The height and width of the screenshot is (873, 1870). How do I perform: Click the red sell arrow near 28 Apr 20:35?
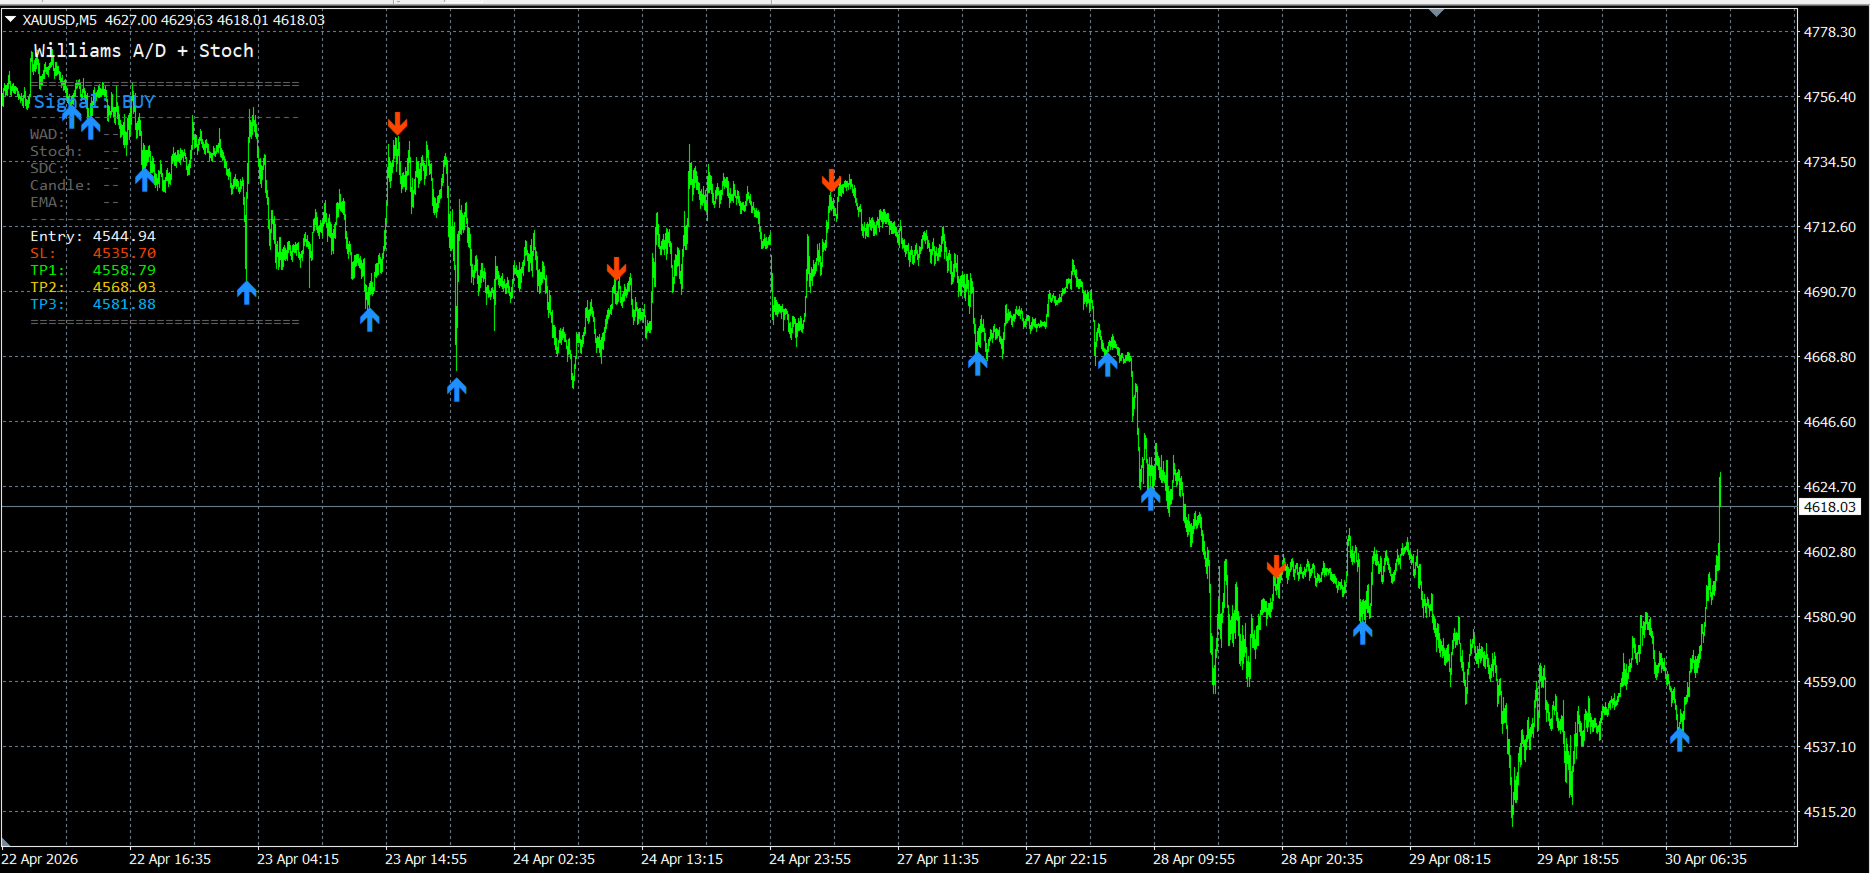pos(1276,567)
